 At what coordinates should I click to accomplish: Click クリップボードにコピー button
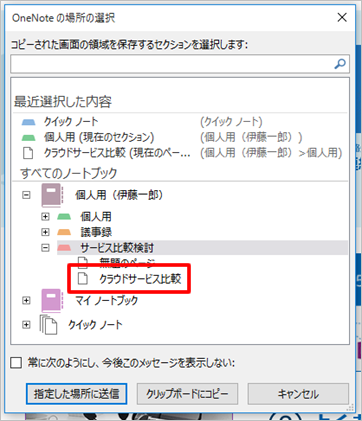pyautogui.click(x=187, y=394)
